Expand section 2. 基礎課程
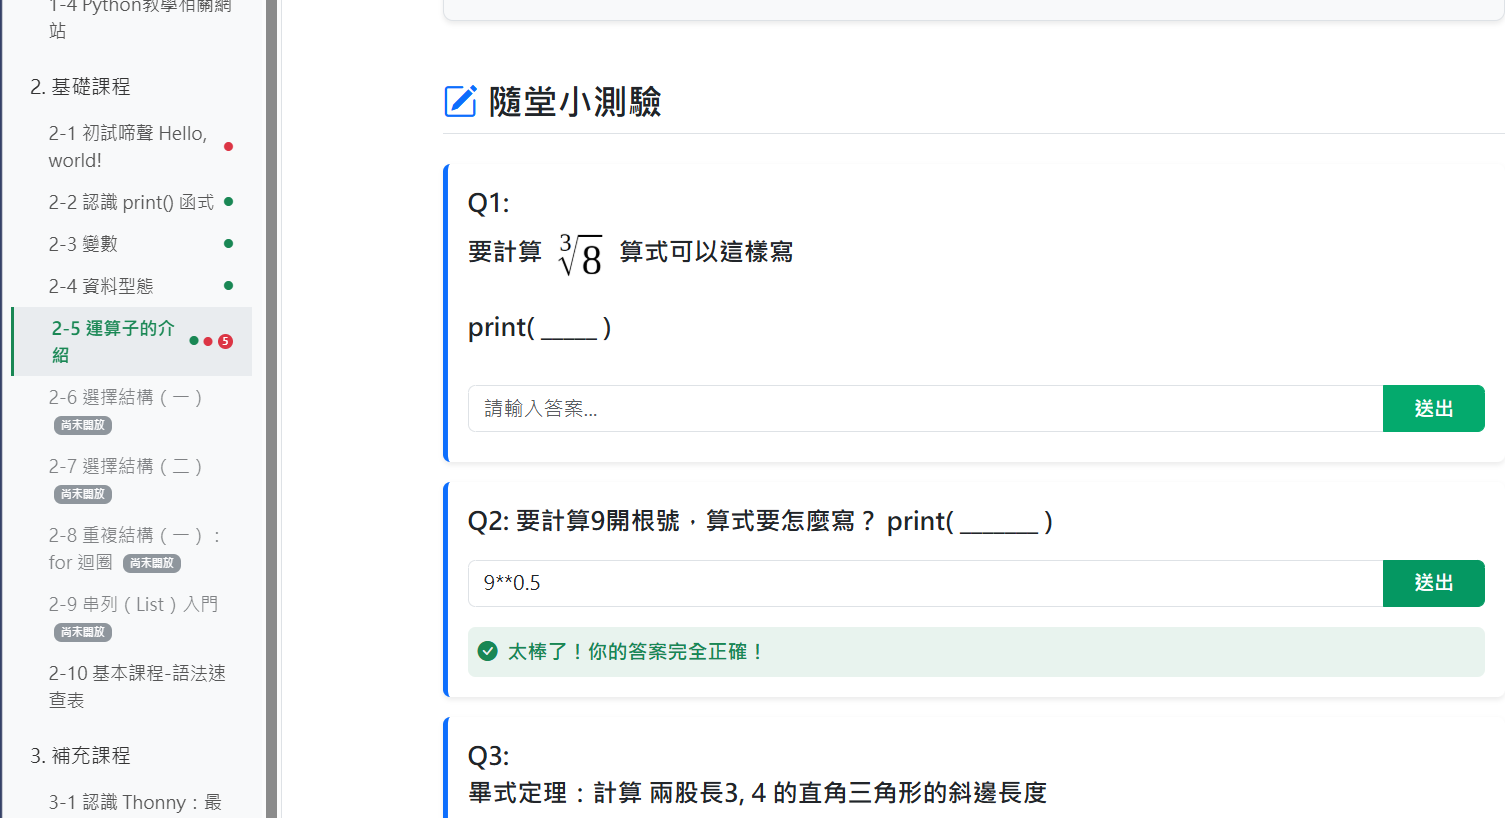1505x818 pixels. pyautogui.click(x=80, y=87)
